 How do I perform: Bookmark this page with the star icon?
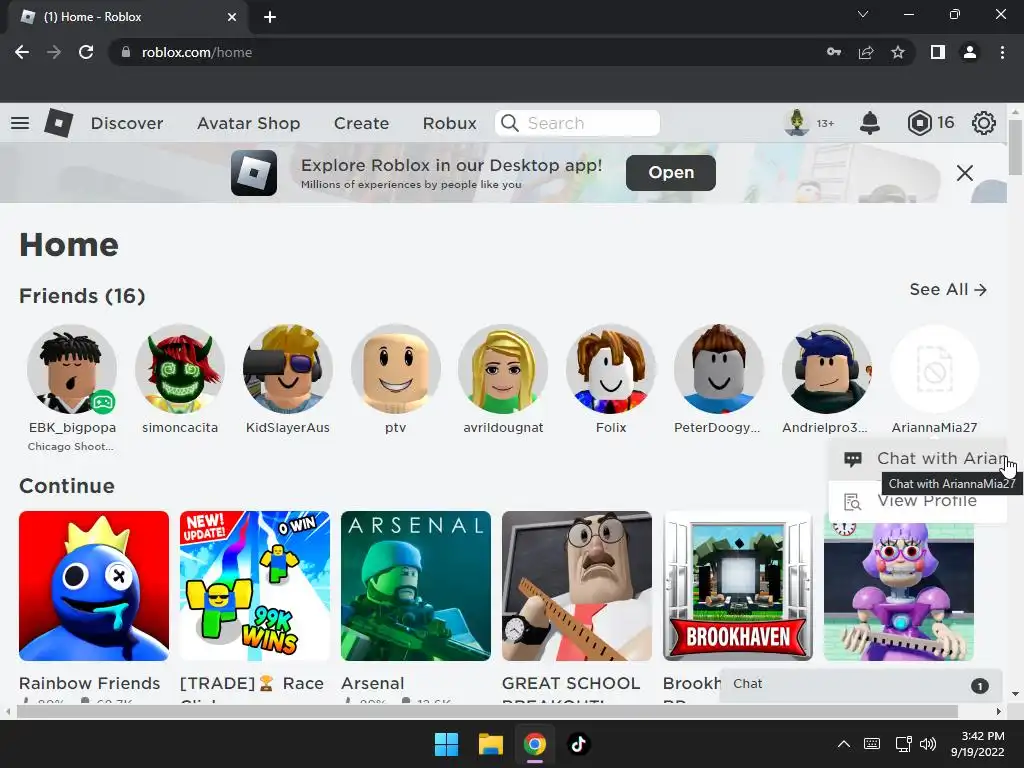point(898,52)
